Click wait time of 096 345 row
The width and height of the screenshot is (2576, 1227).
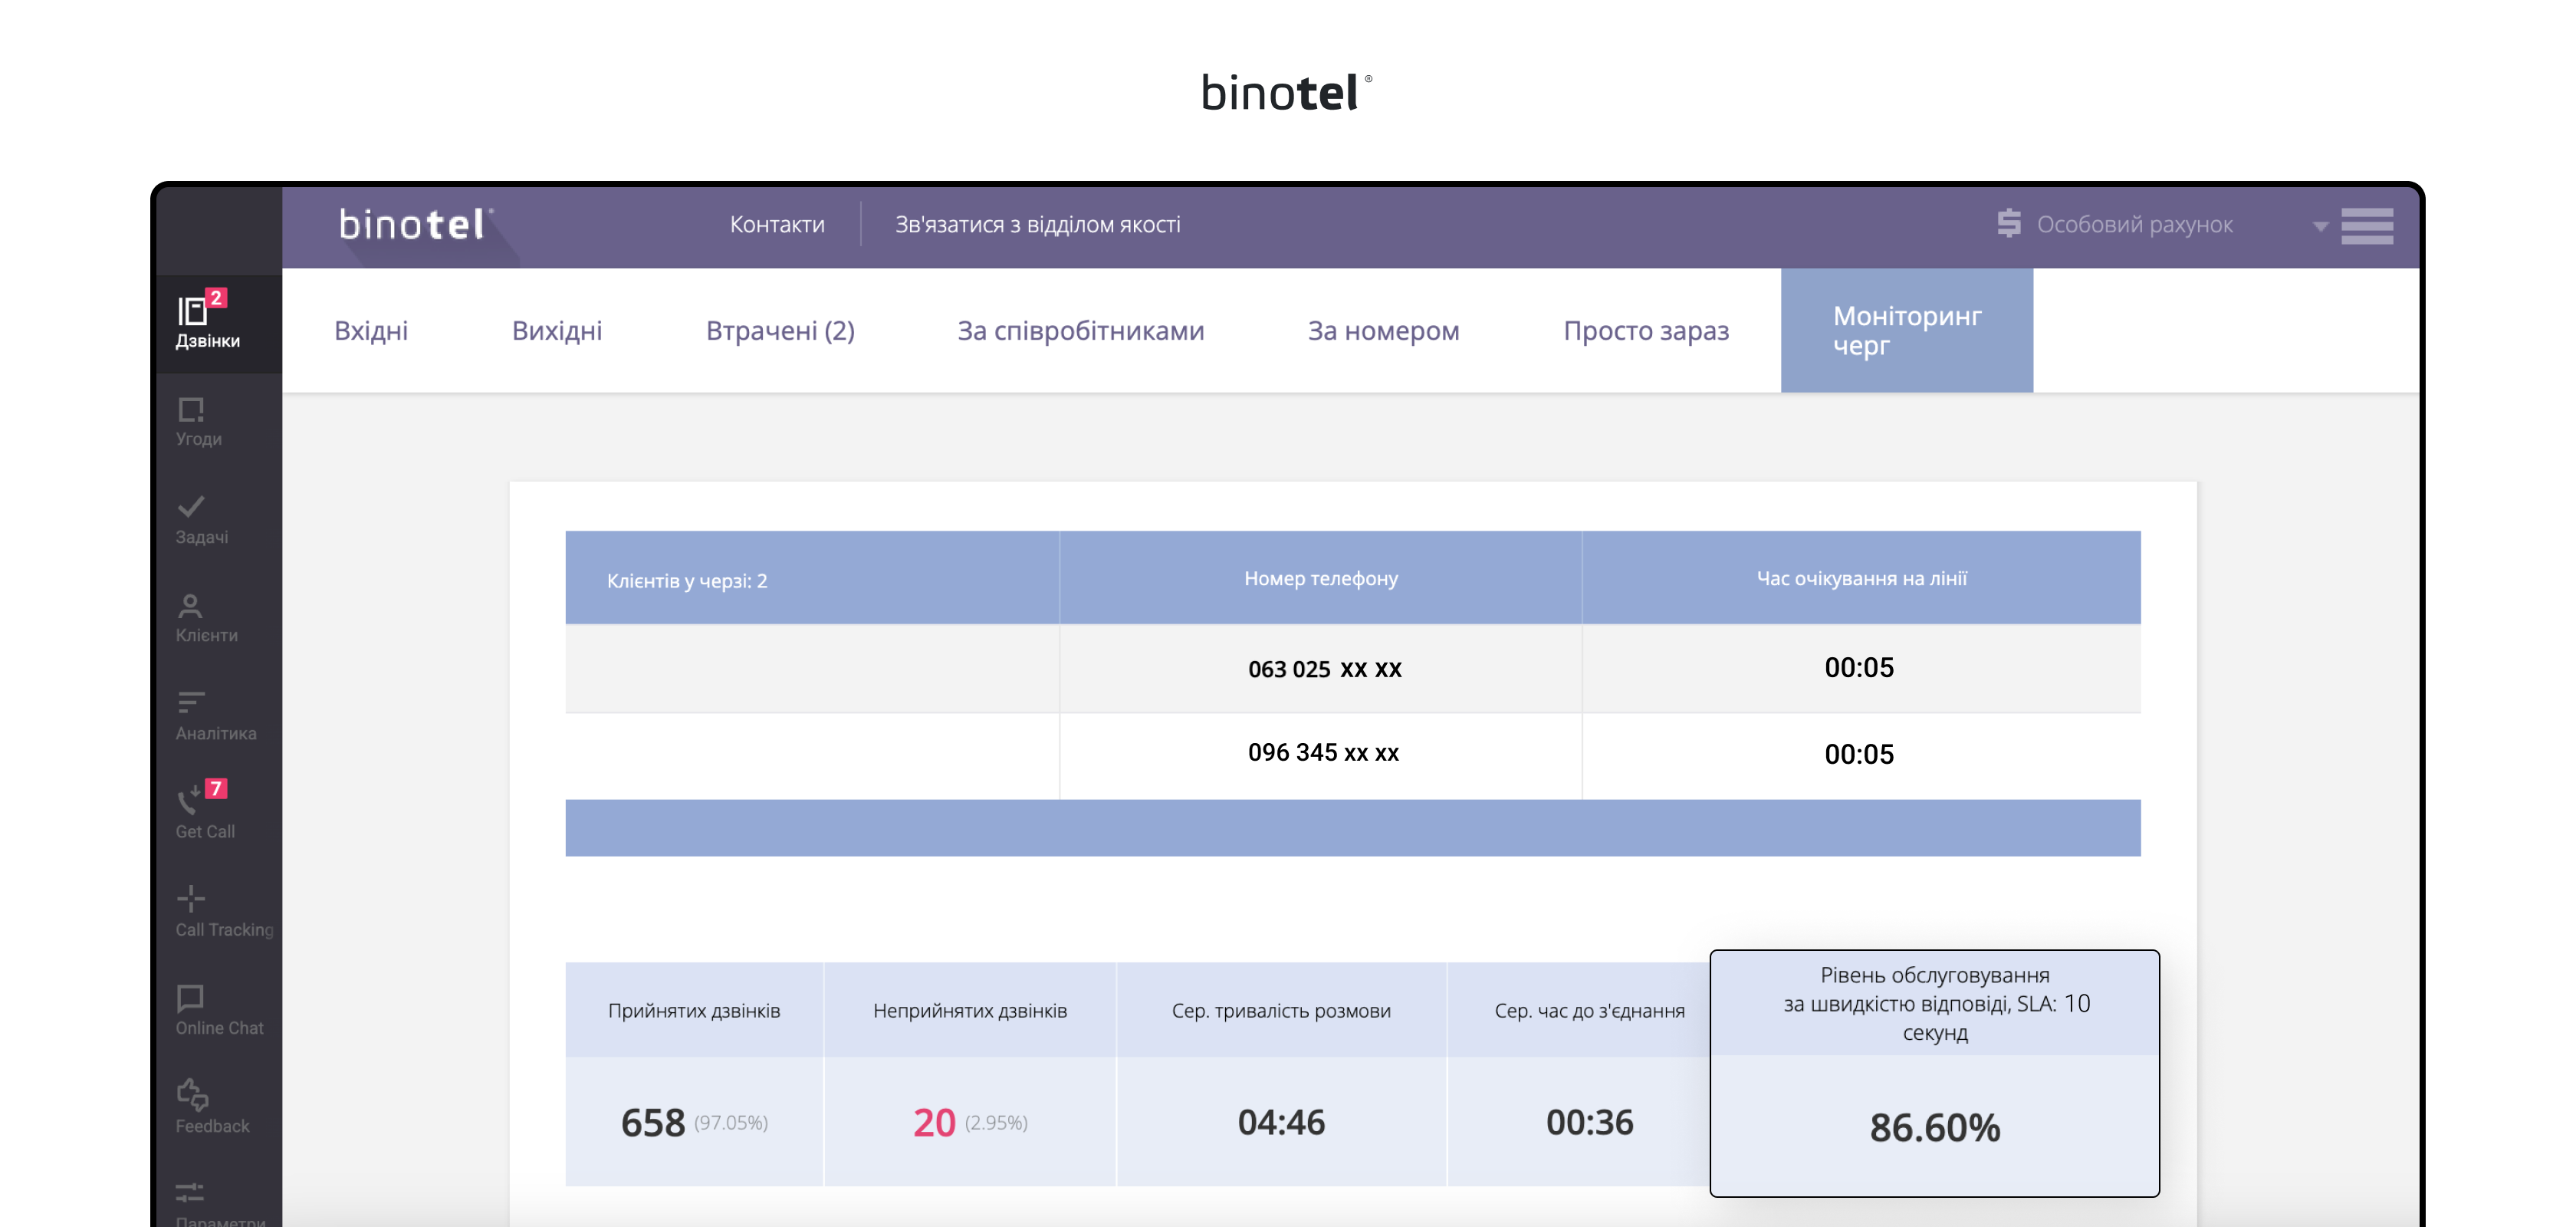[x=1859, y=754]
